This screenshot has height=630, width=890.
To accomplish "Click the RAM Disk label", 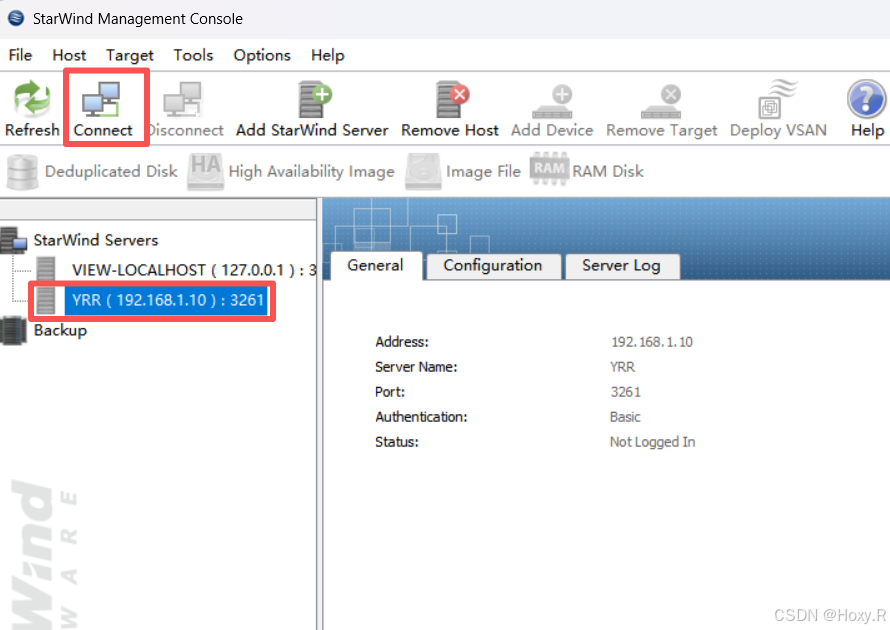I will click(x=608, y=171).
